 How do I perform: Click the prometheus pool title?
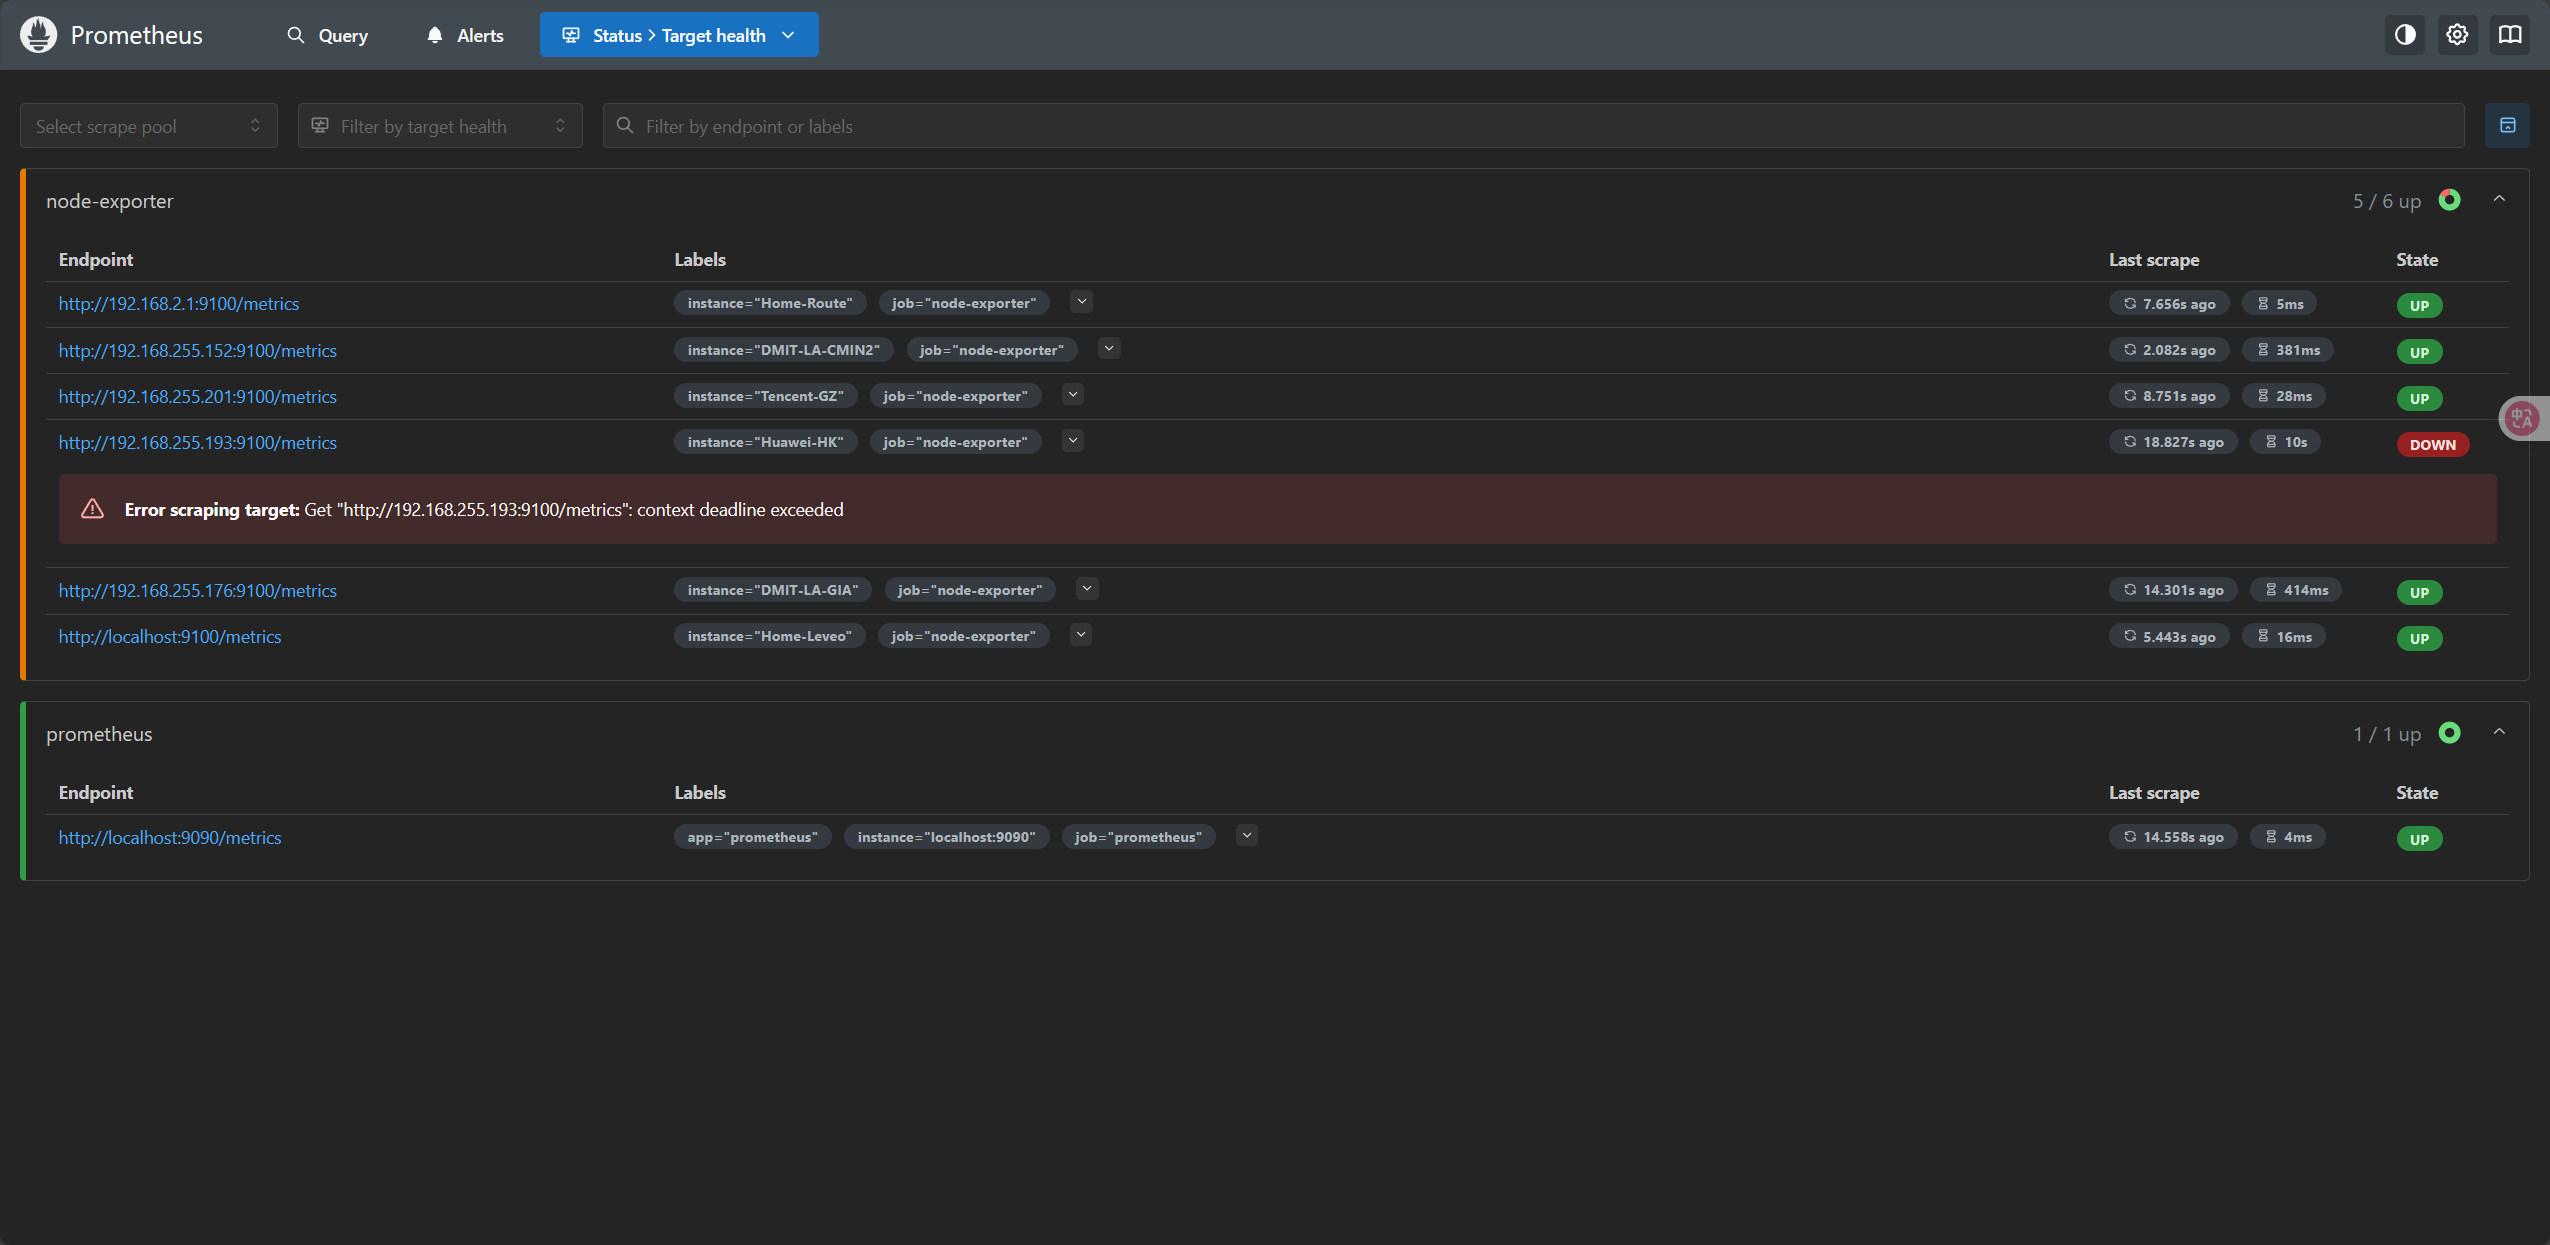[99, 734]
